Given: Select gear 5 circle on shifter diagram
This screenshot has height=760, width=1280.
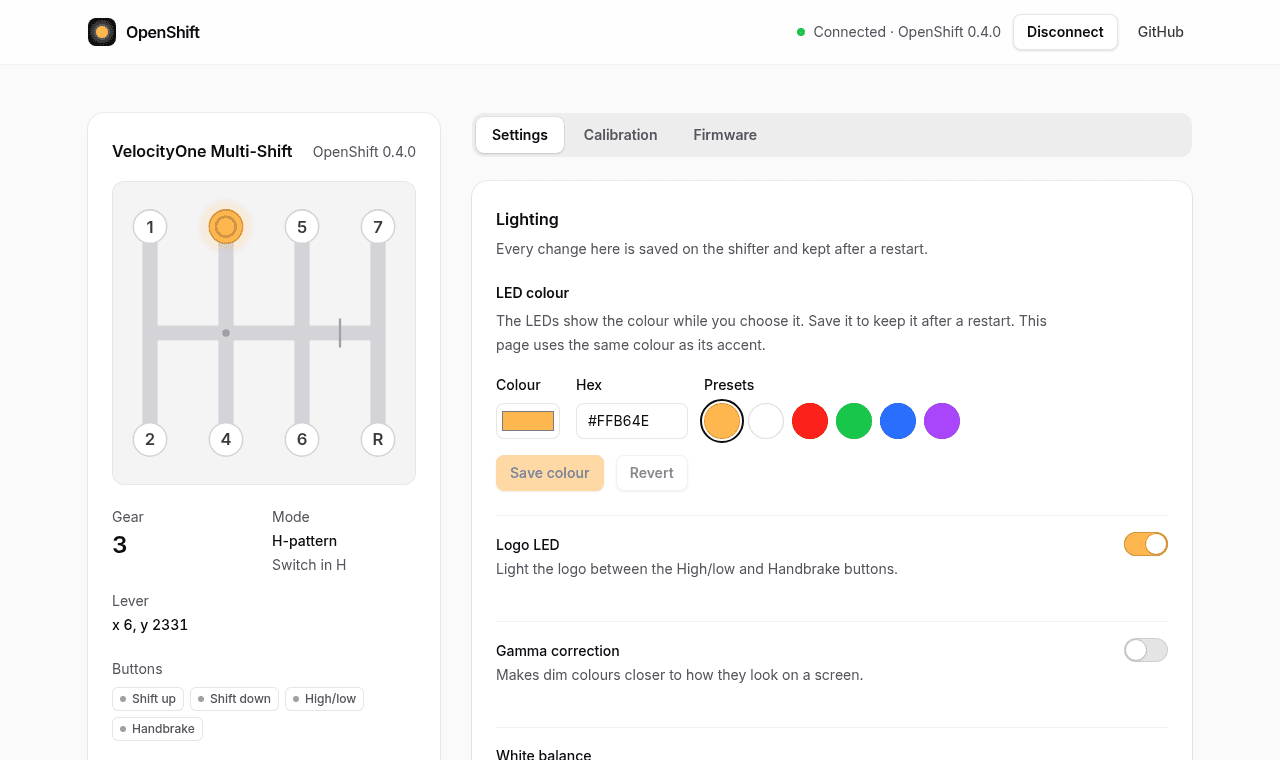Looking at the screenshot, I should [302, 227].
